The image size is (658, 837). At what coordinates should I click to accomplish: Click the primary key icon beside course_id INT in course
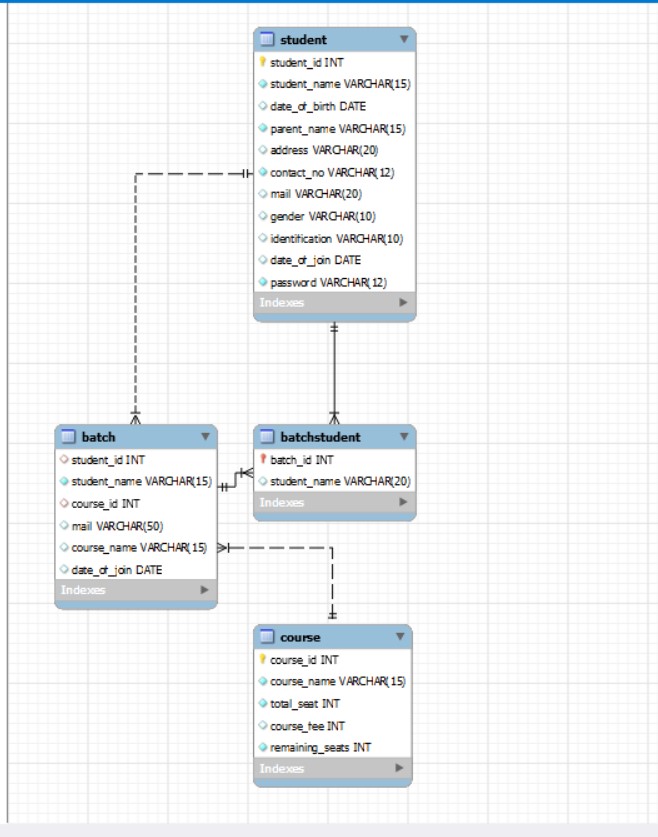tap(263, 659)
